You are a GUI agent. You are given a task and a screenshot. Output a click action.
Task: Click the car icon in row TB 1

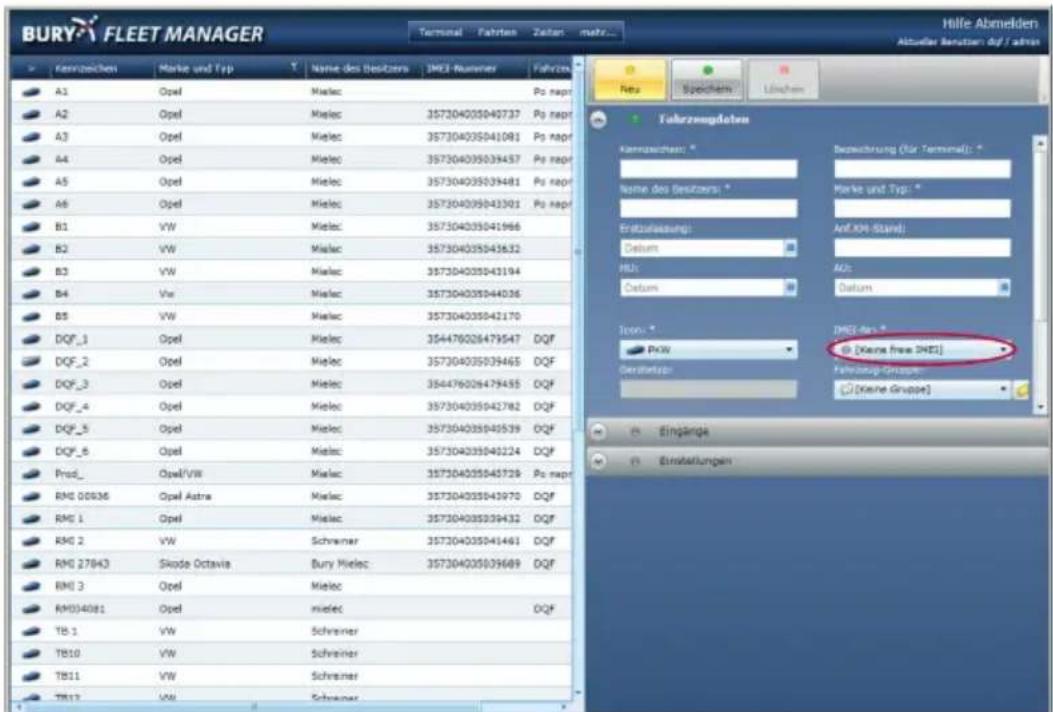click(31, 631)
